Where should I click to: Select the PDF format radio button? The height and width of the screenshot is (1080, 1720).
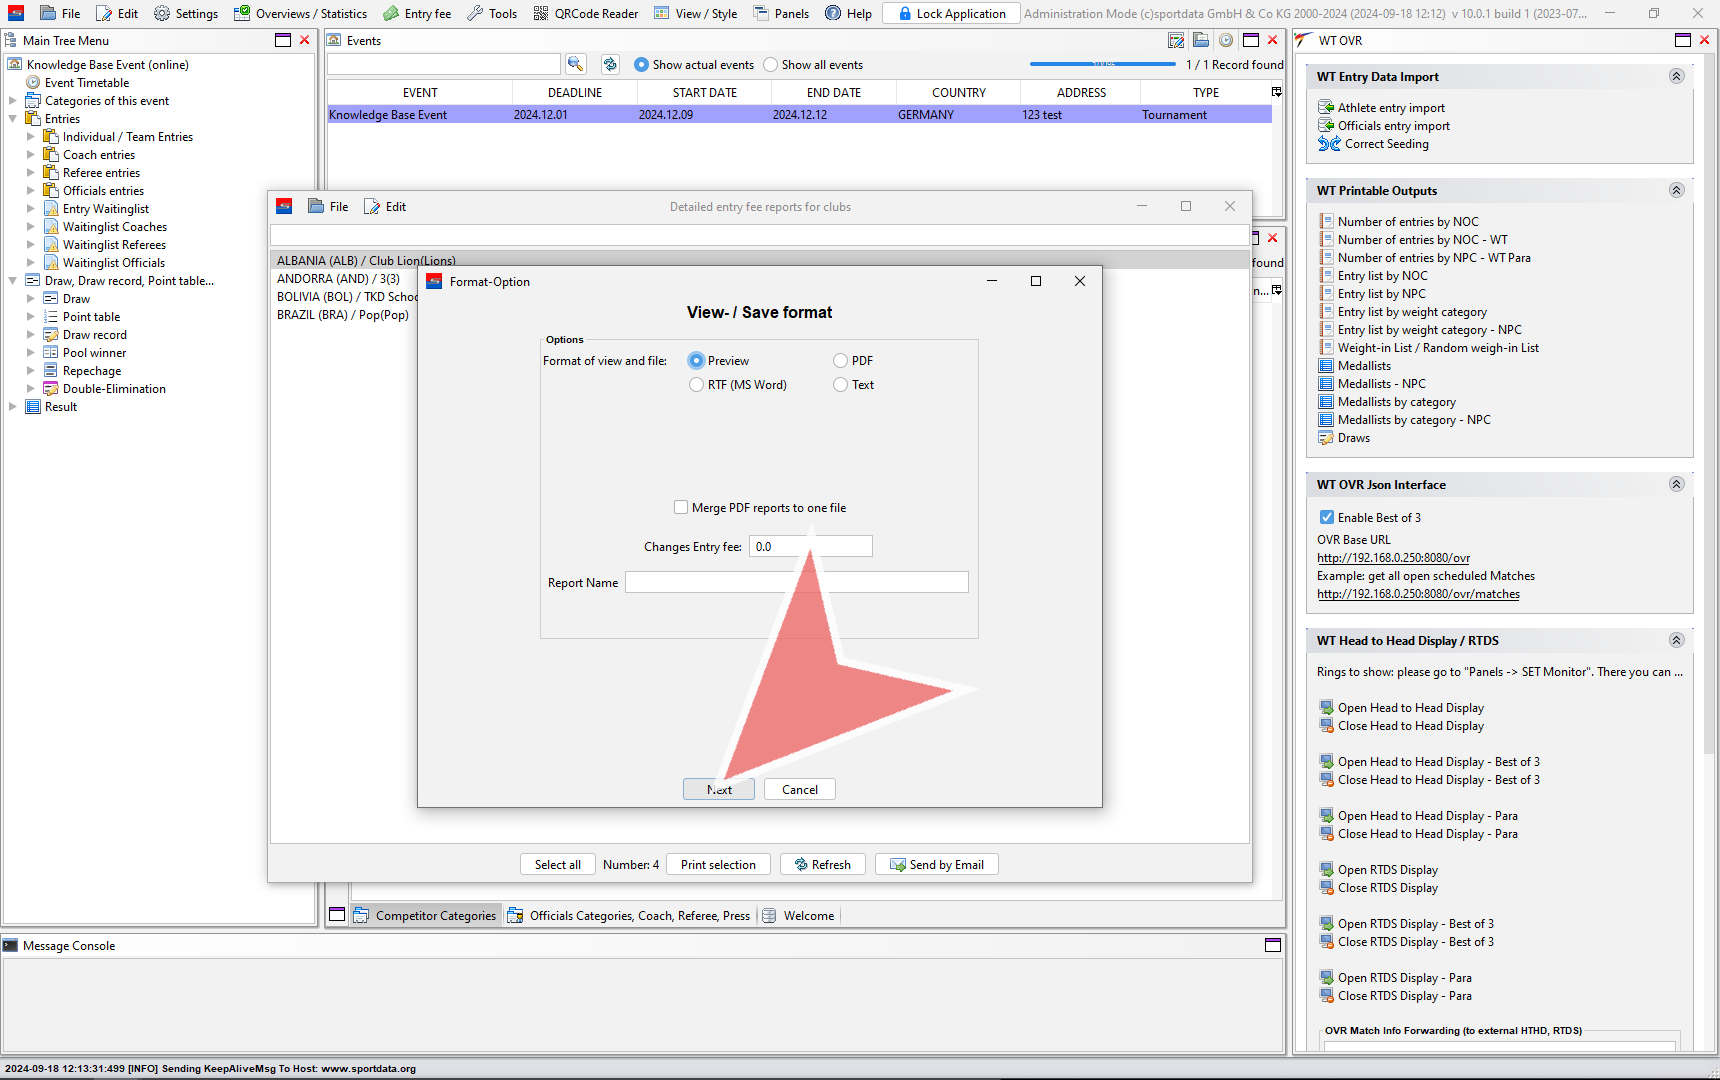tap(841, 361)
